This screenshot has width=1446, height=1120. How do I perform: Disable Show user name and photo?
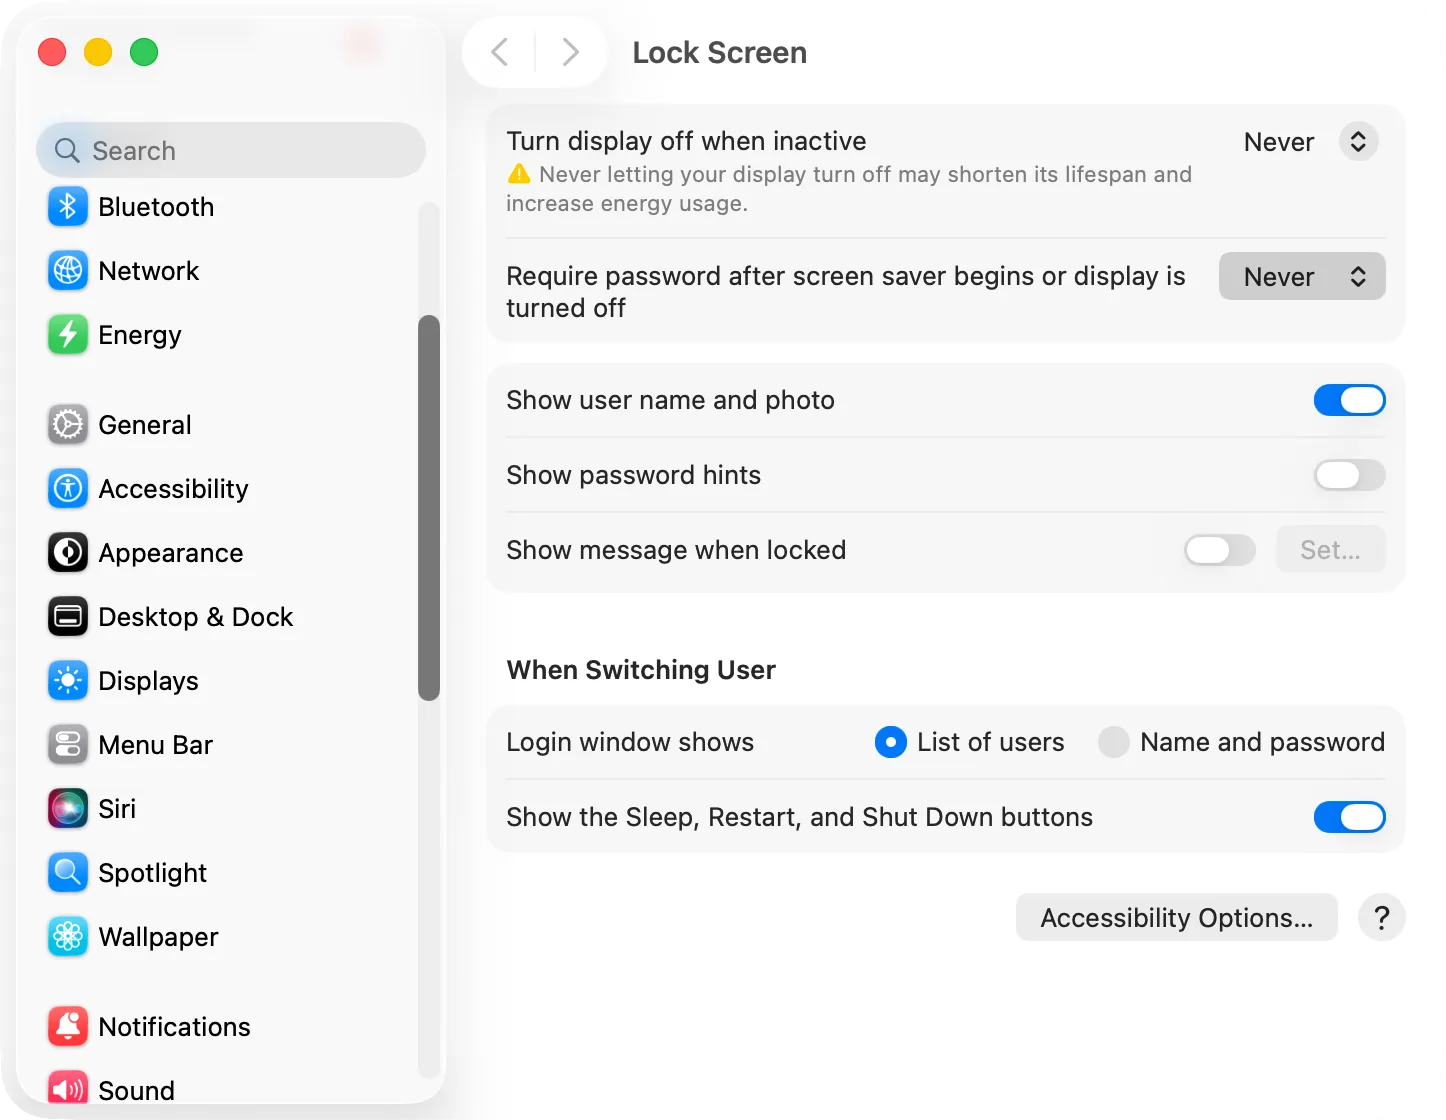coord(1349,400)
